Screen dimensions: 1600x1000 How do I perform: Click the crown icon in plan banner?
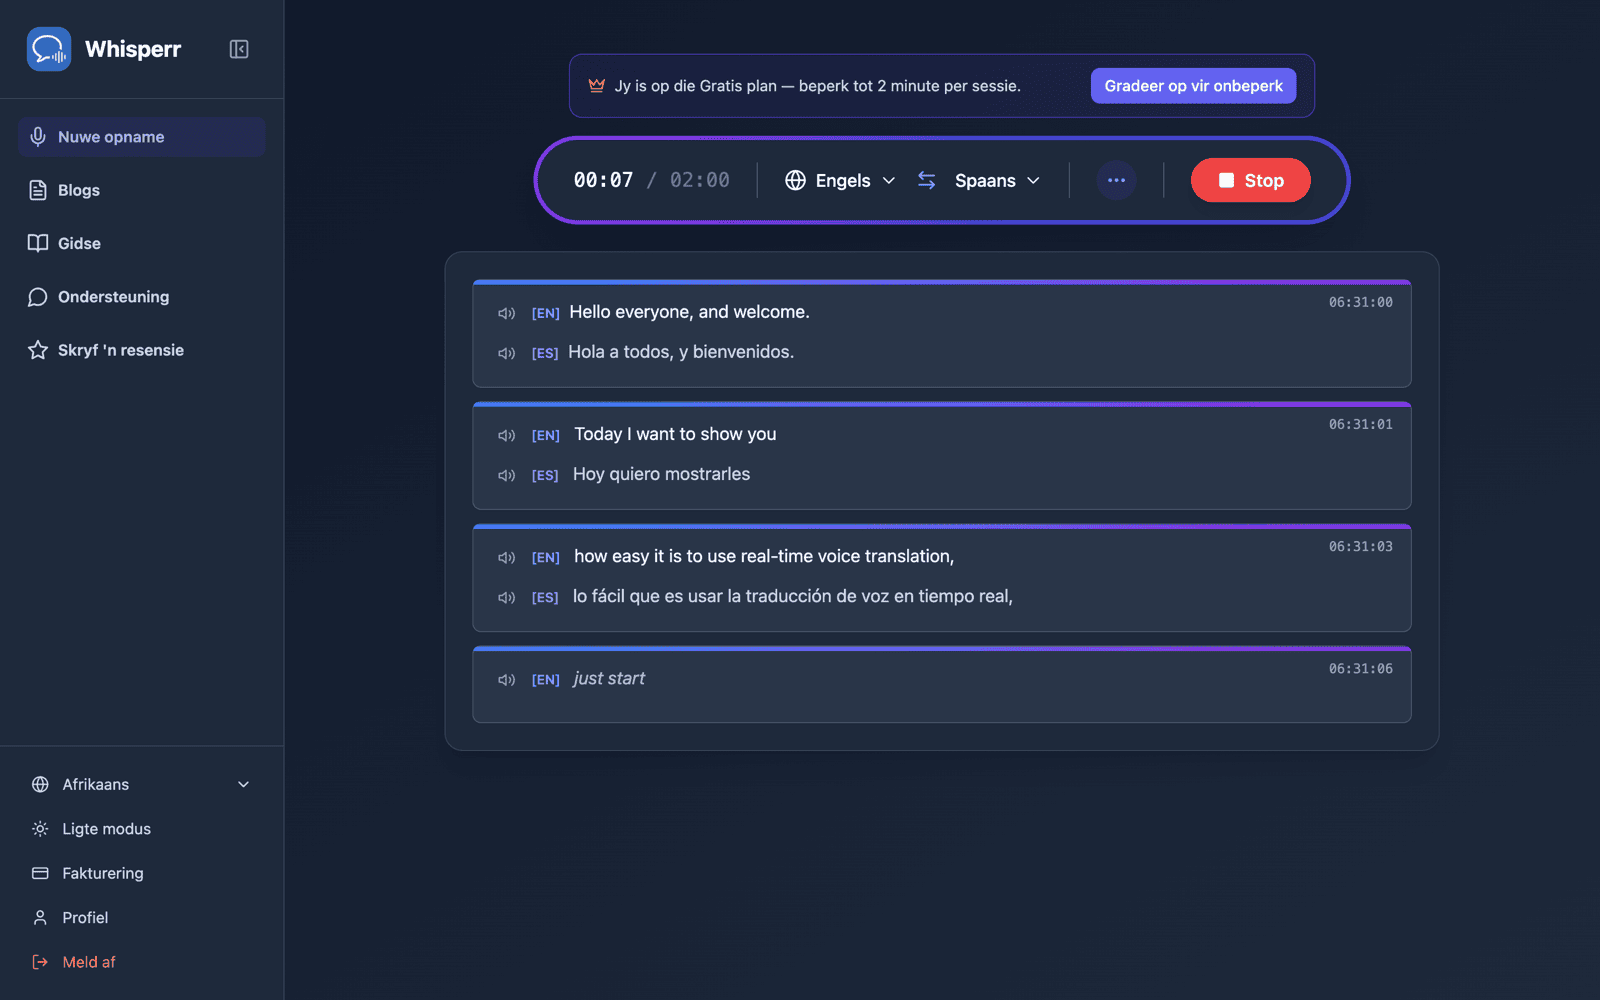coord(597,85)
